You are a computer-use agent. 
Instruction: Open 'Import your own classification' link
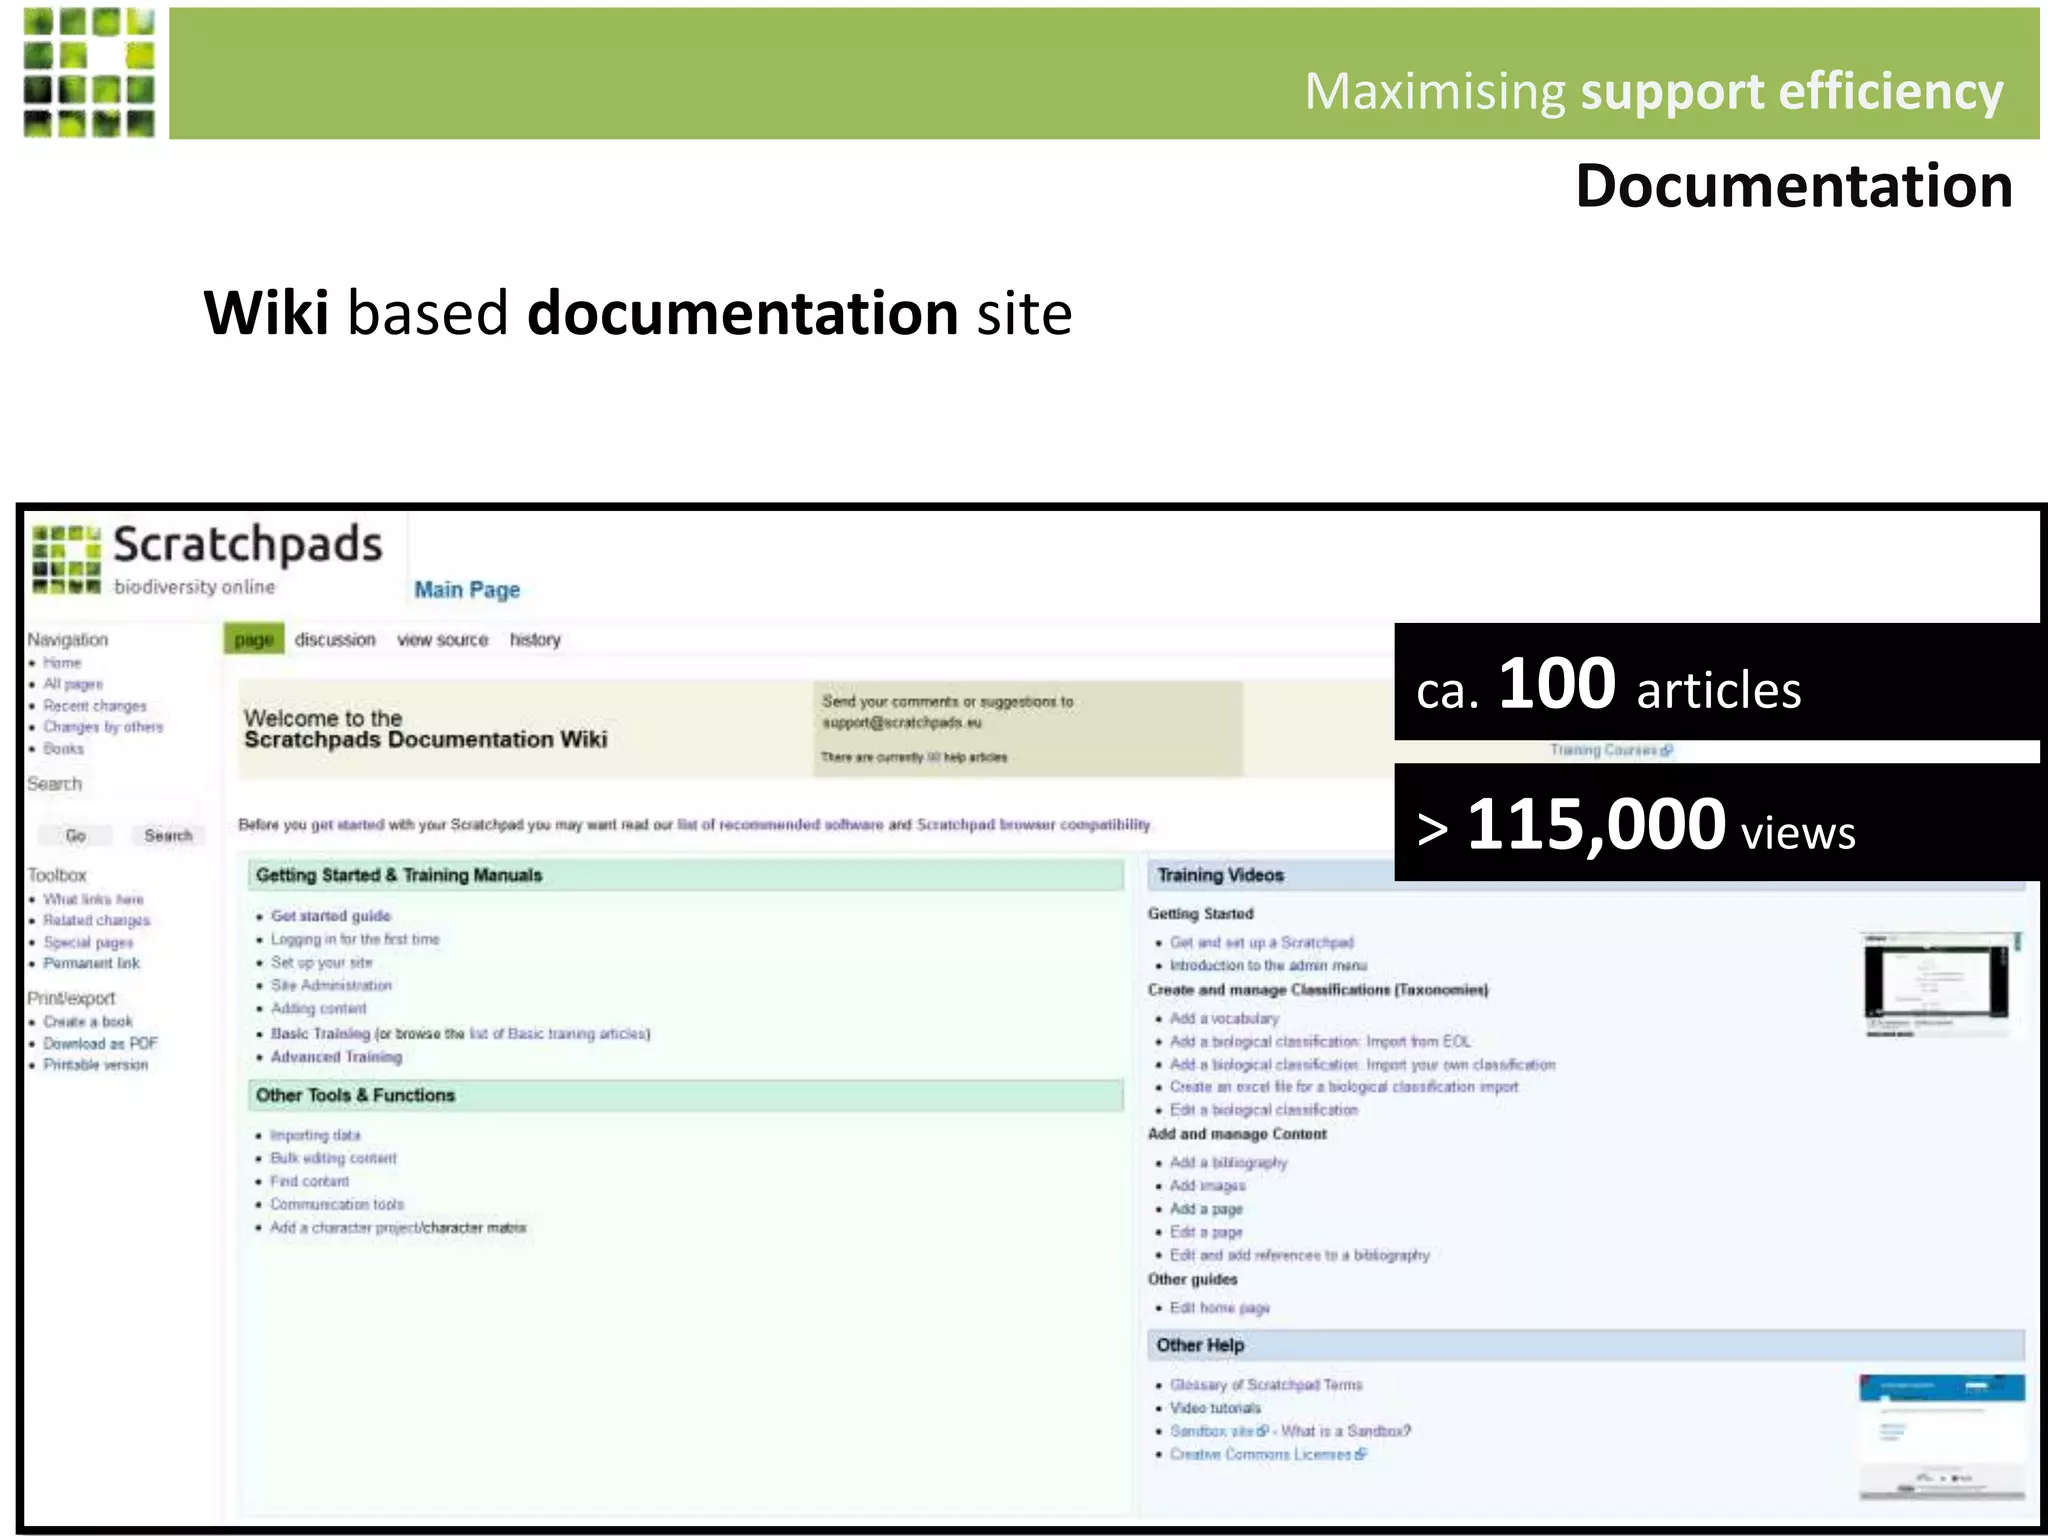point(1362,1065)
